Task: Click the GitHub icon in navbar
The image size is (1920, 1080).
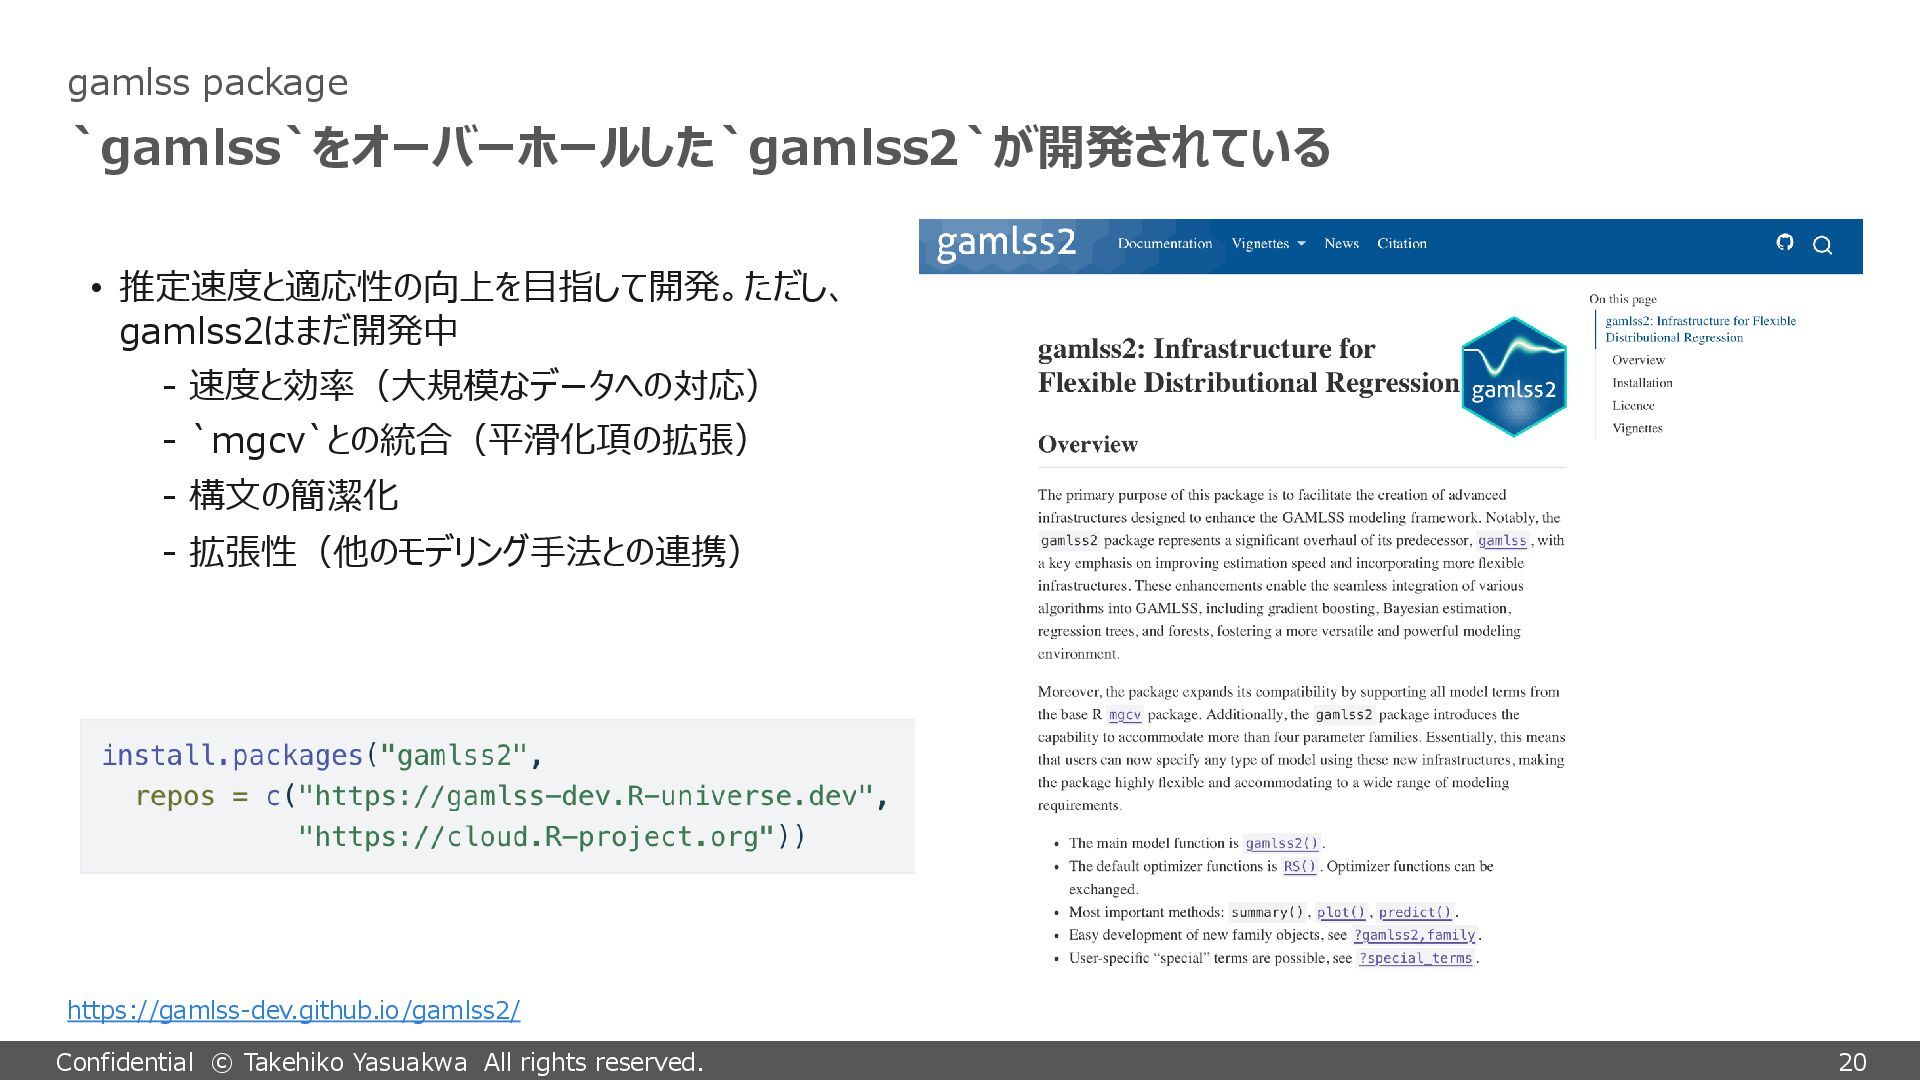Action: point(1785,243)
